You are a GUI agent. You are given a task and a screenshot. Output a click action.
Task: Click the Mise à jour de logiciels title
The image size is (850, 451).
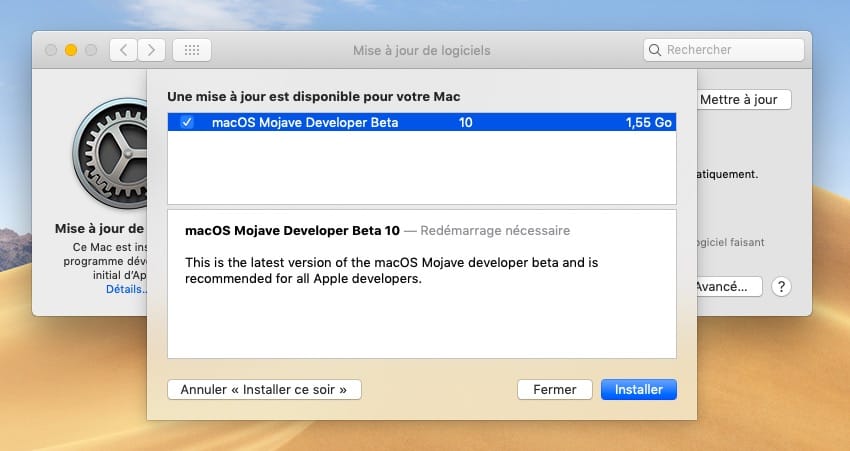422,50
